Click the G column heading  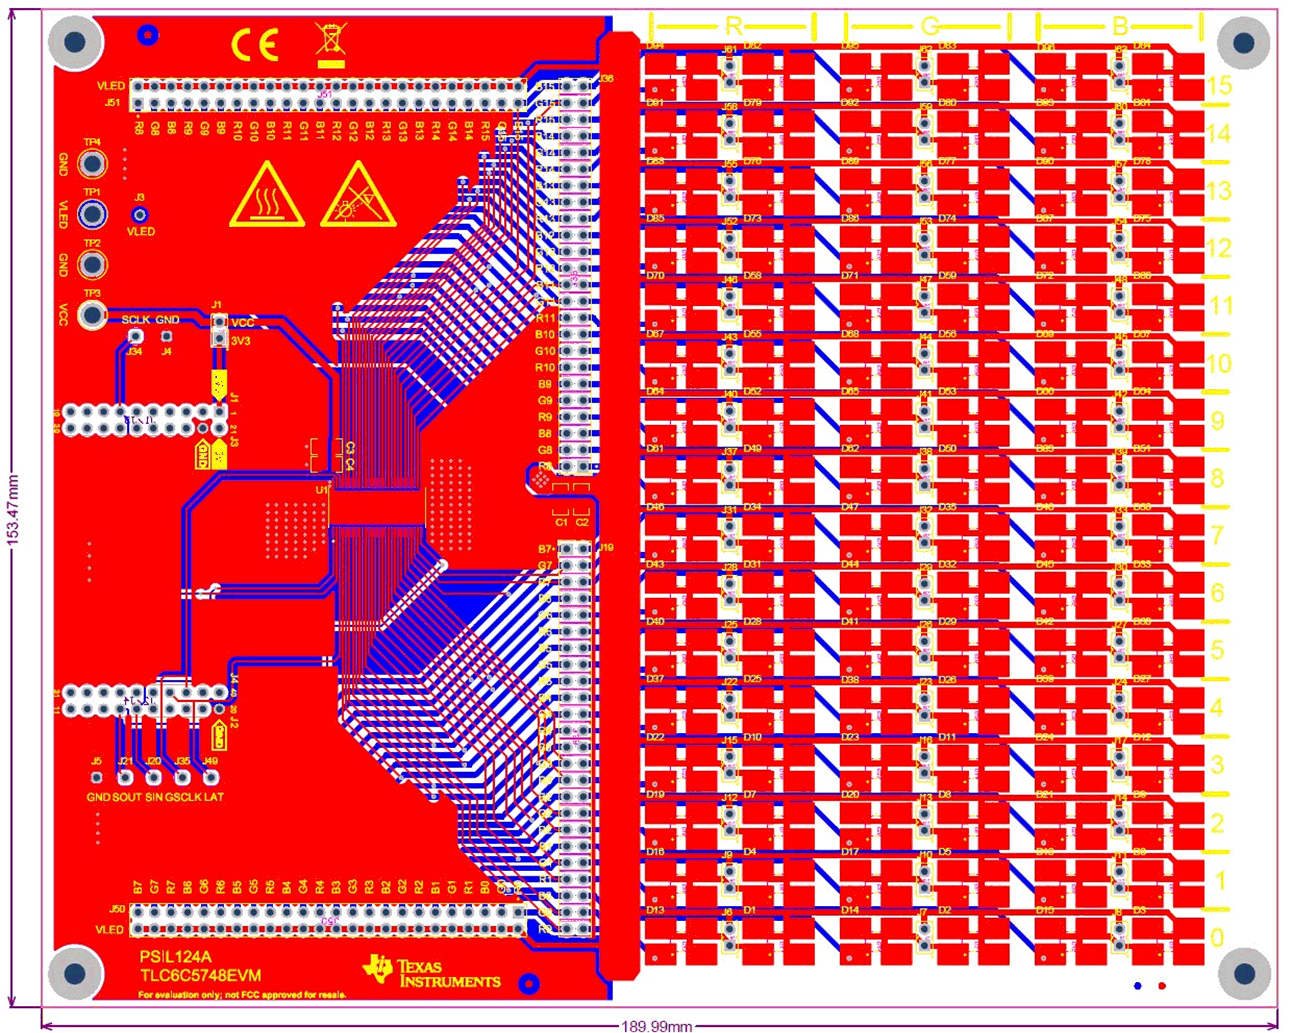pyautogui.click(x=929, y=26)
